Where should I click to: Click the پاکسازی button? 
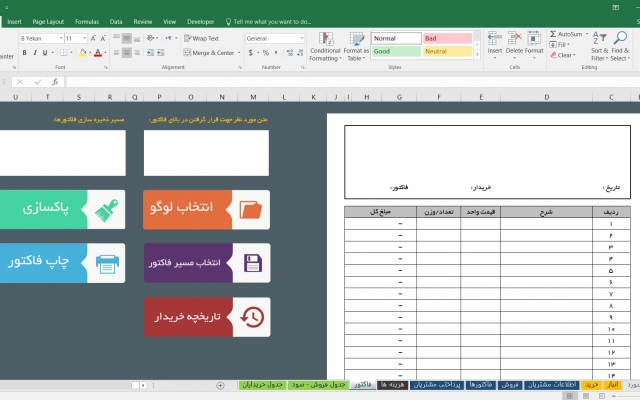62,209
